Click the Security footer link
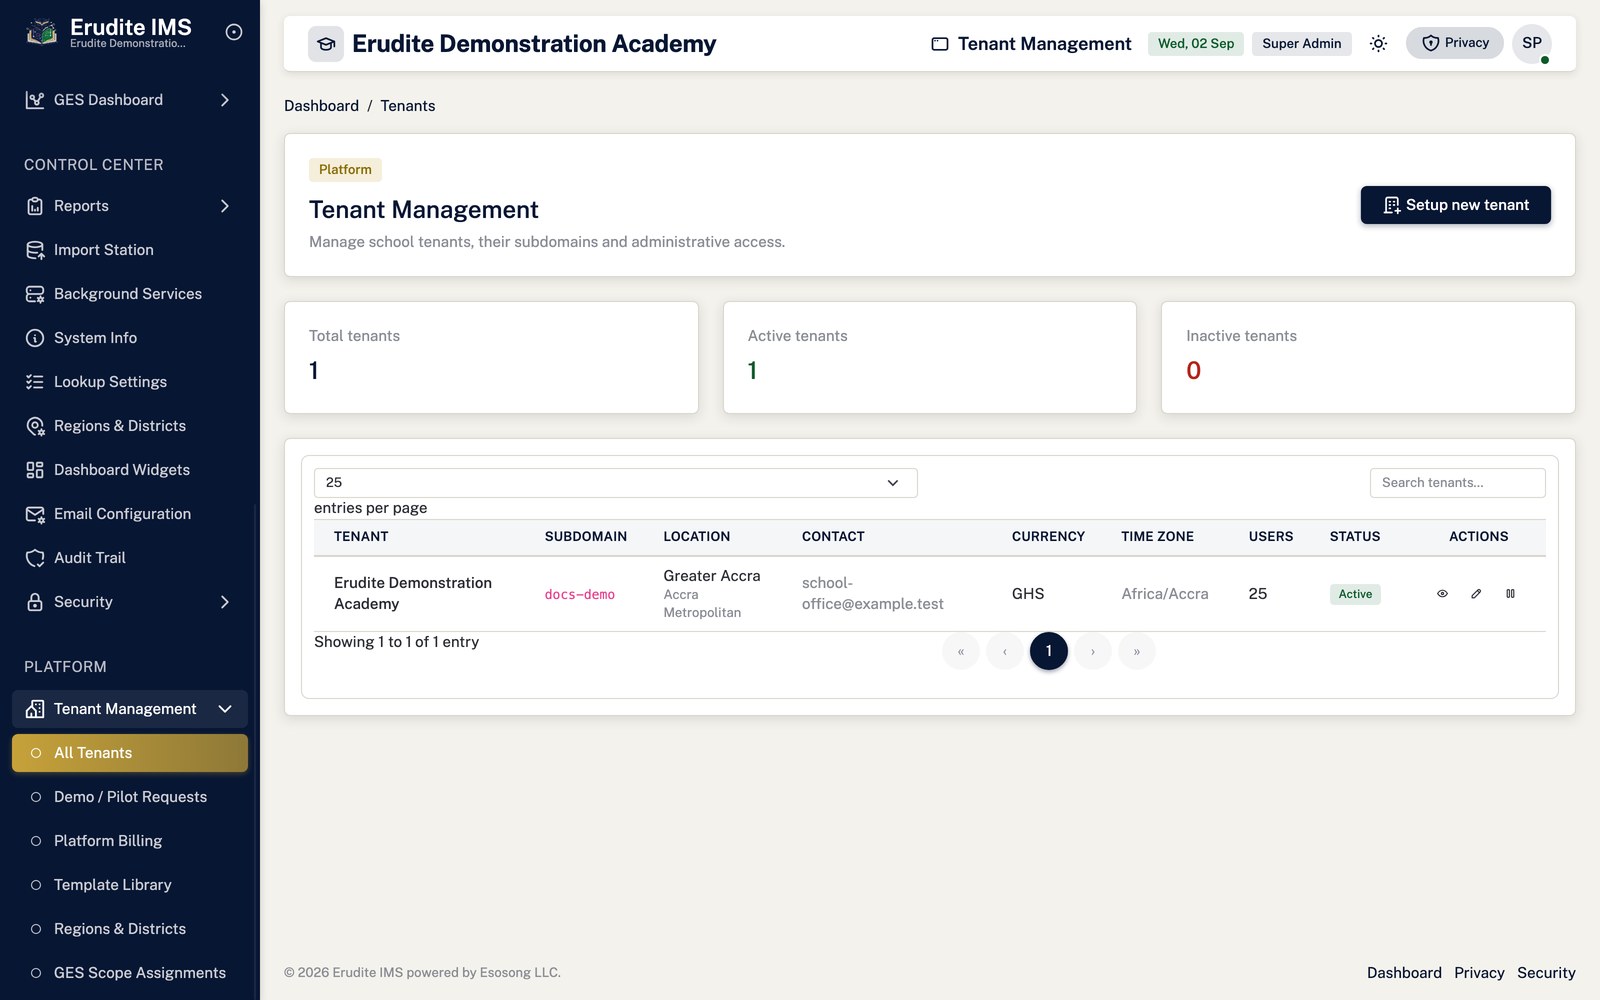This screenshot has height=1000, width=1600. click(x=1546, y=973)
